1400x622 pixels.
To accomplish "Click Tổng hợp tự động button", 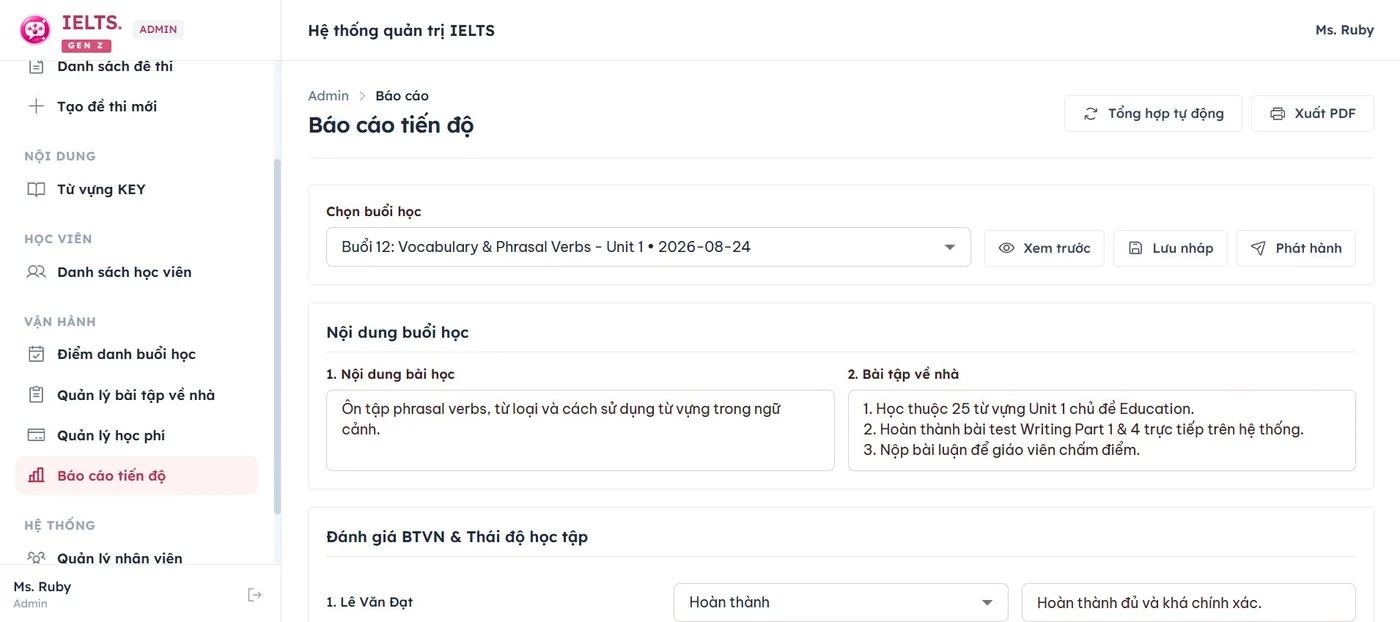I will pos(1153,114).
